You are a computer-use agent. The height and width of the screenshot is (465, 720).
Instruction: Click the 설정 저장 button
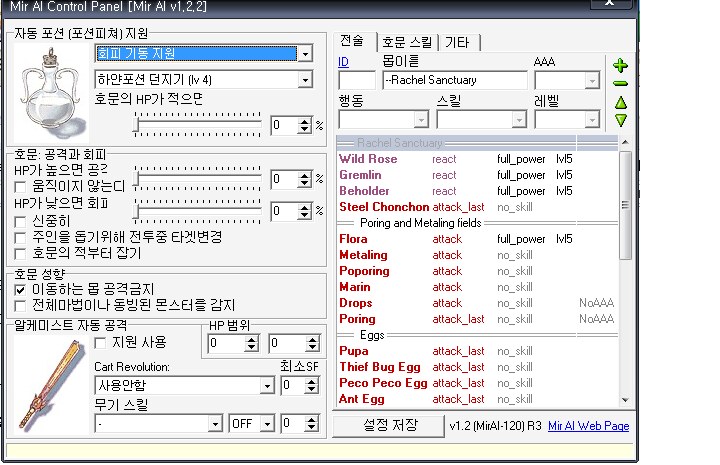pyautogui.click(x=390, y=425)
